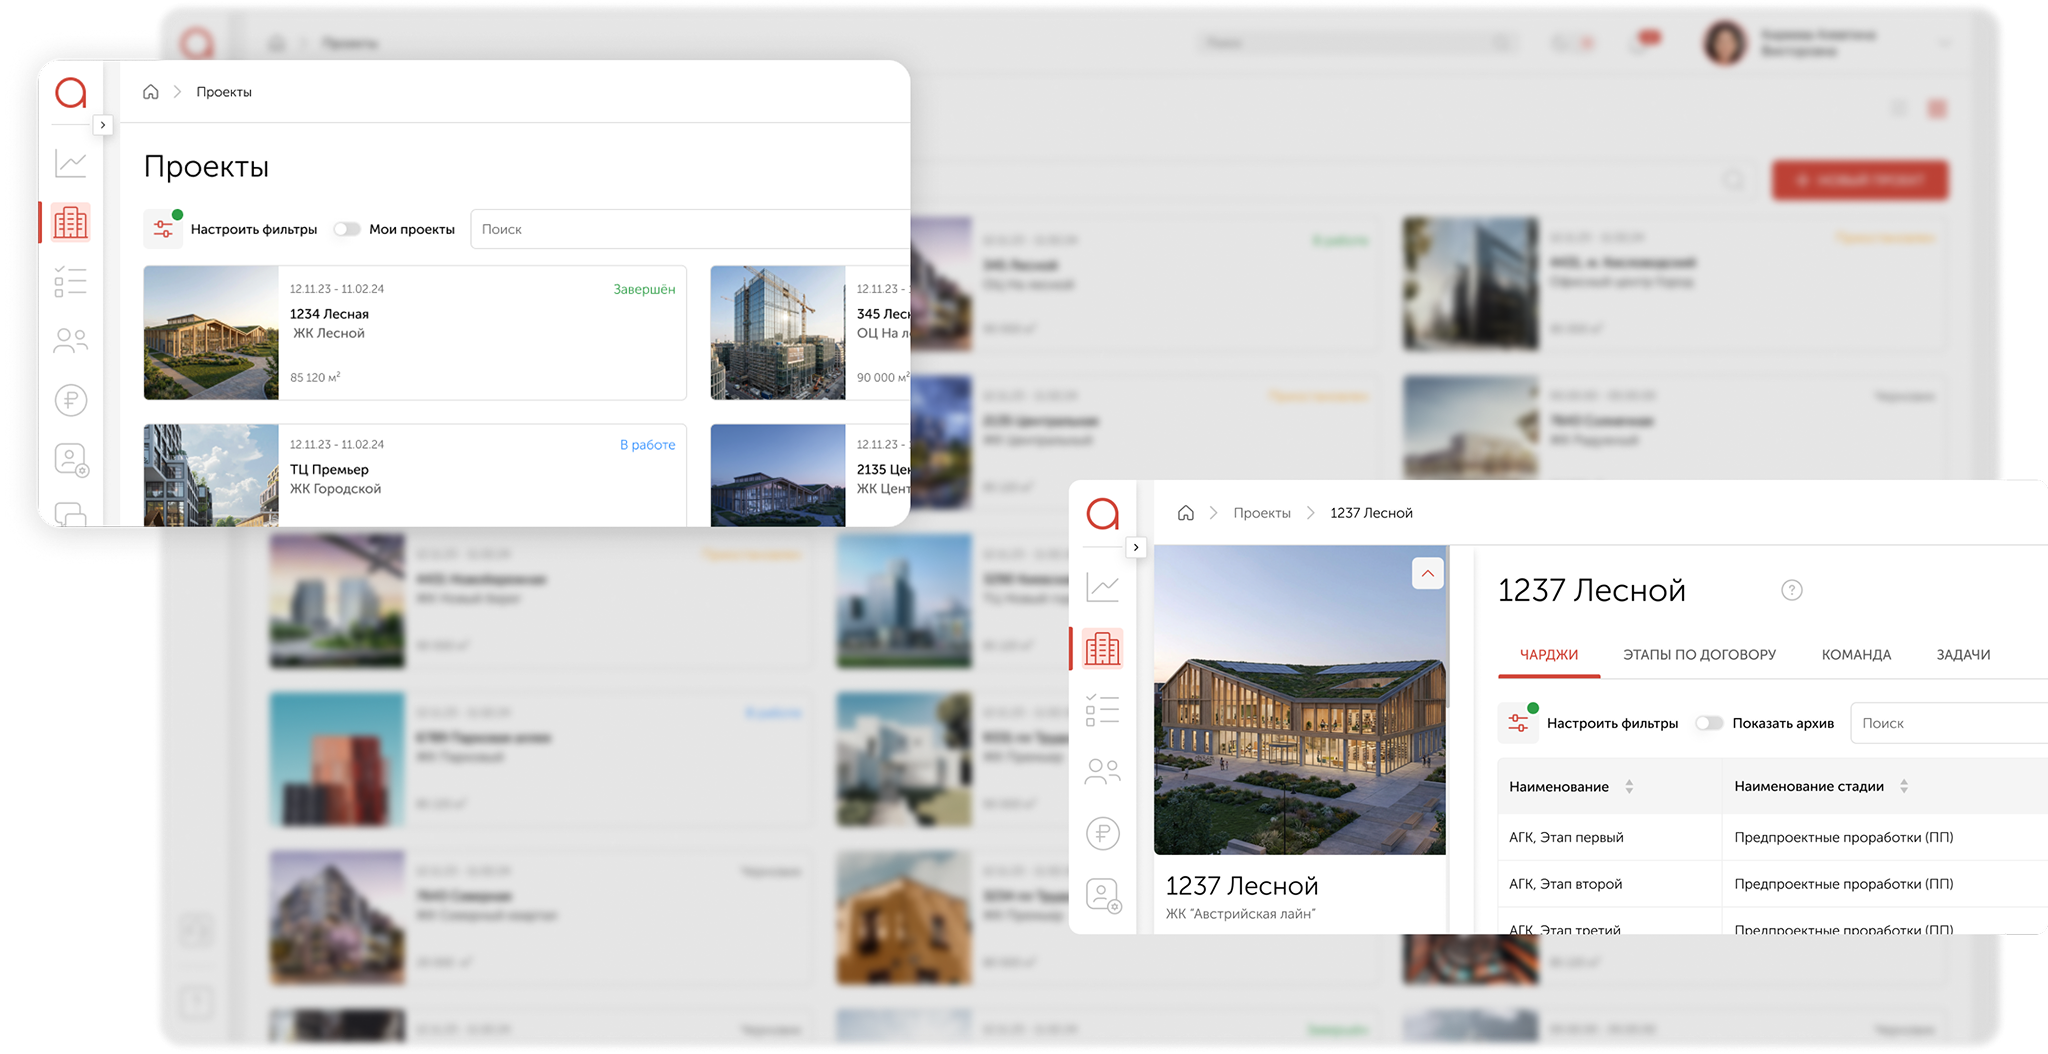Open filter settings icon next to Показать архив
Image resolution: width=2048 pixels, height=1054 pixels.
coord(1518,723)
